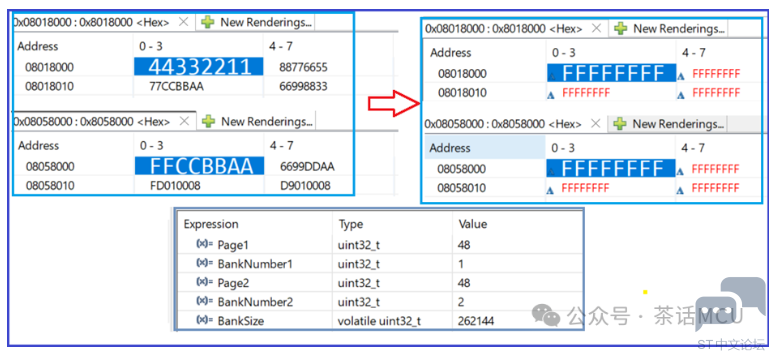
Task: Select red FFFFFFFF under 4-7 at right 08058000
Action: click(x=715, y=169)
